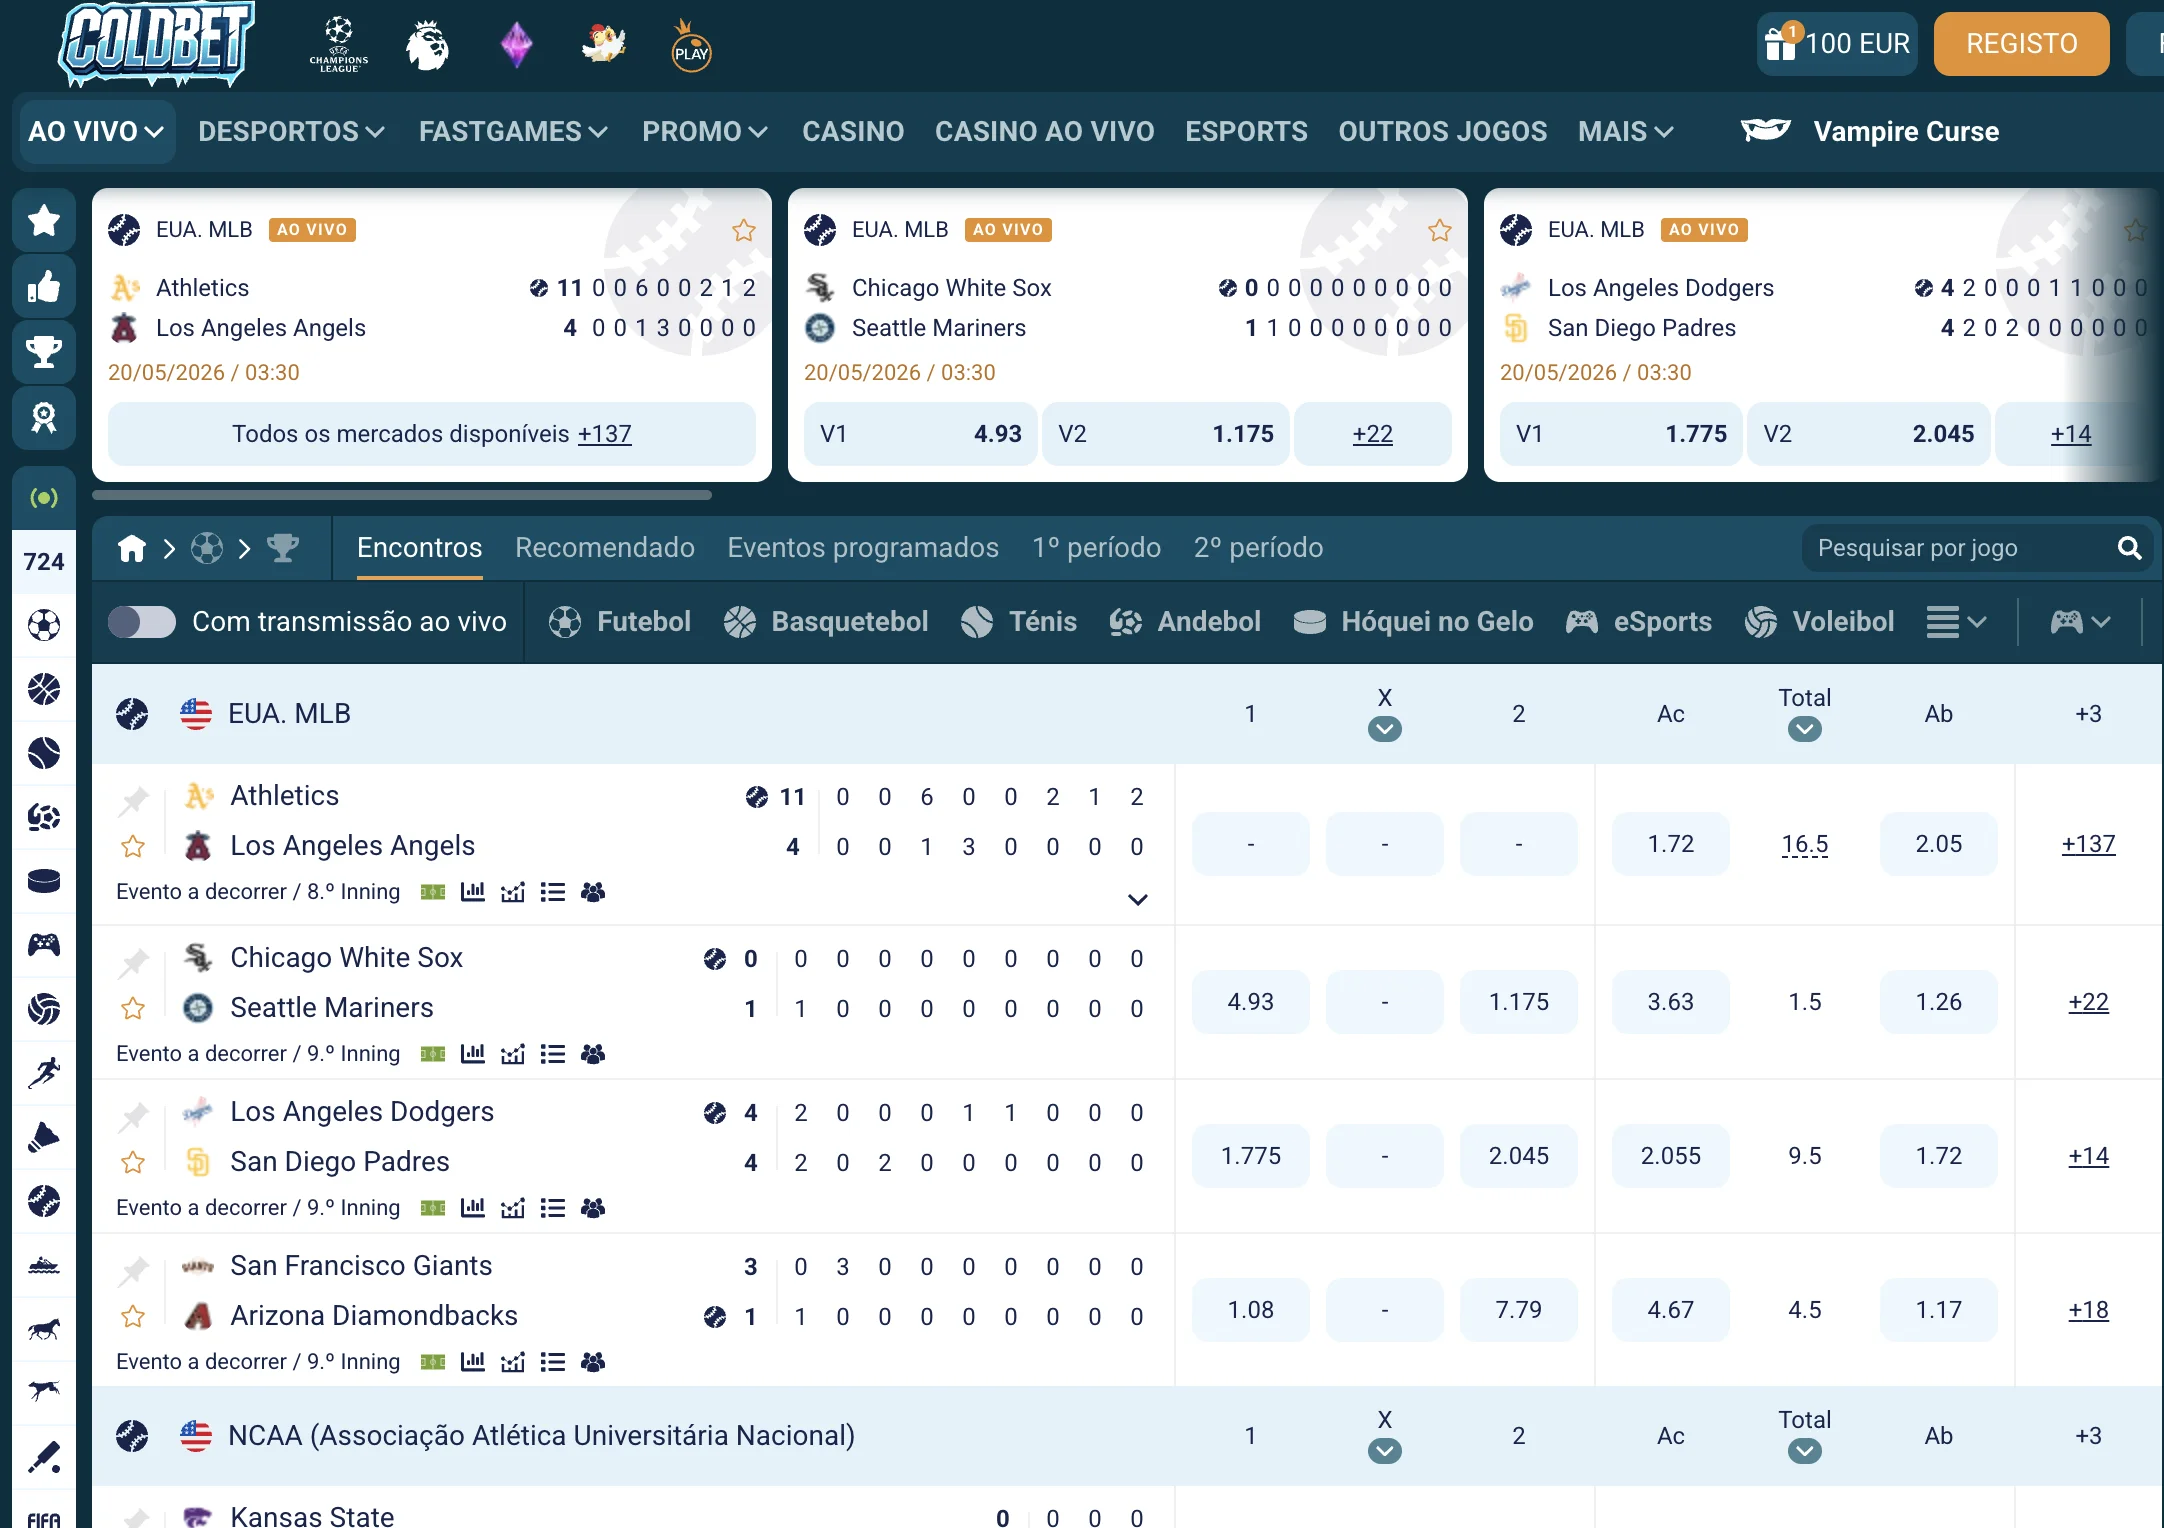2164x1528 pixels.
Task: Star the White Sox vs Mariners row
Action: coord(133,1009)
